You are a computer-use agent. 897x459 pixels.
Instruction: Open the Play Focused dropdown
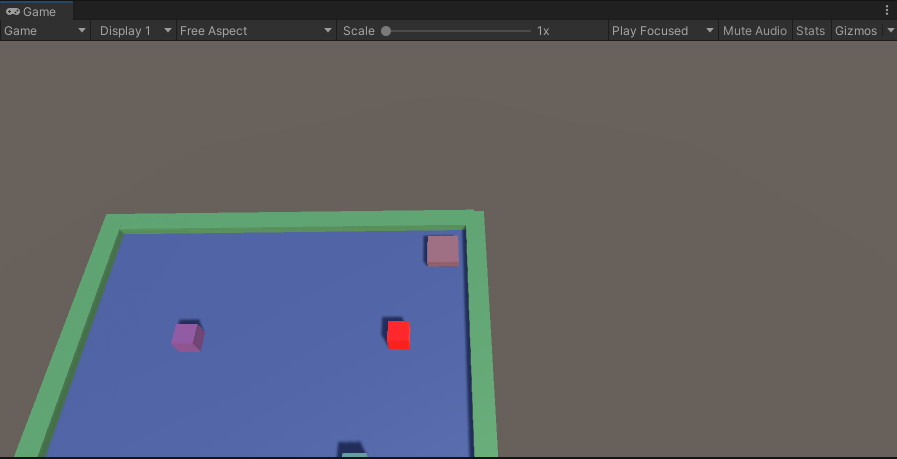(x=663, y=31)
